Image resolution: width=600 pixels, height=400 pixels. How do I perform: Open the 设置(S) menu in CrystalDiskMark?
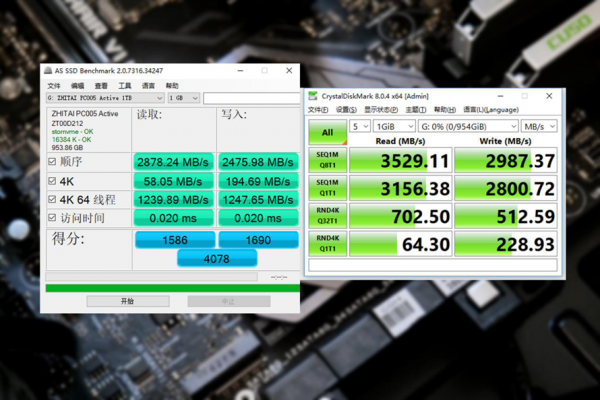pos(346,110)
